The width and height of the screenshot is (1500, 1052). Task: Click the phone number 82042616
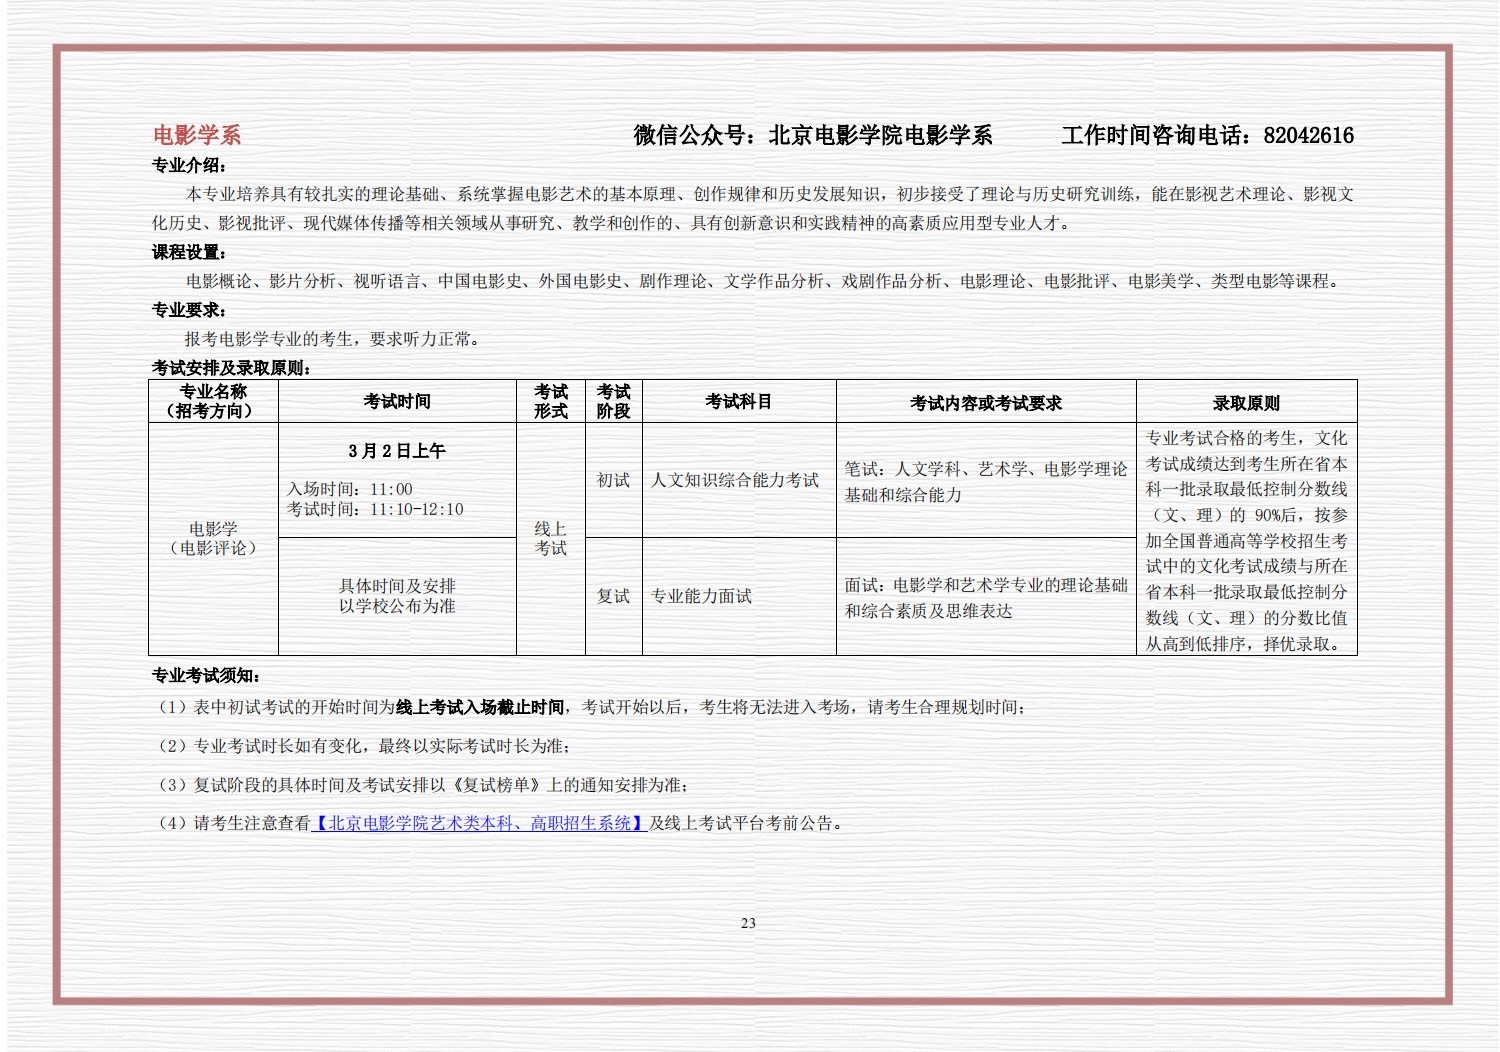coord(1308,135)
